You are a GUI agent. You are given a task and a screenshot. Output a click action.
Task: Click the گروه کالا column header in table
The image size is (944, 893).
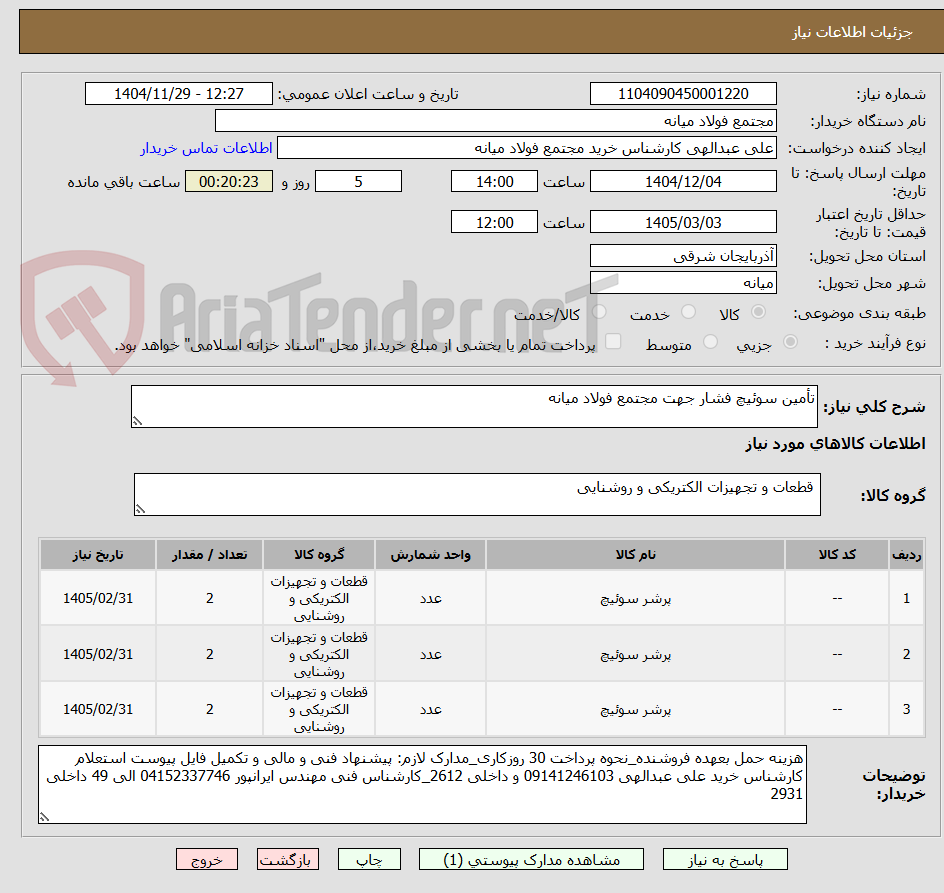(x=319, y=555)
